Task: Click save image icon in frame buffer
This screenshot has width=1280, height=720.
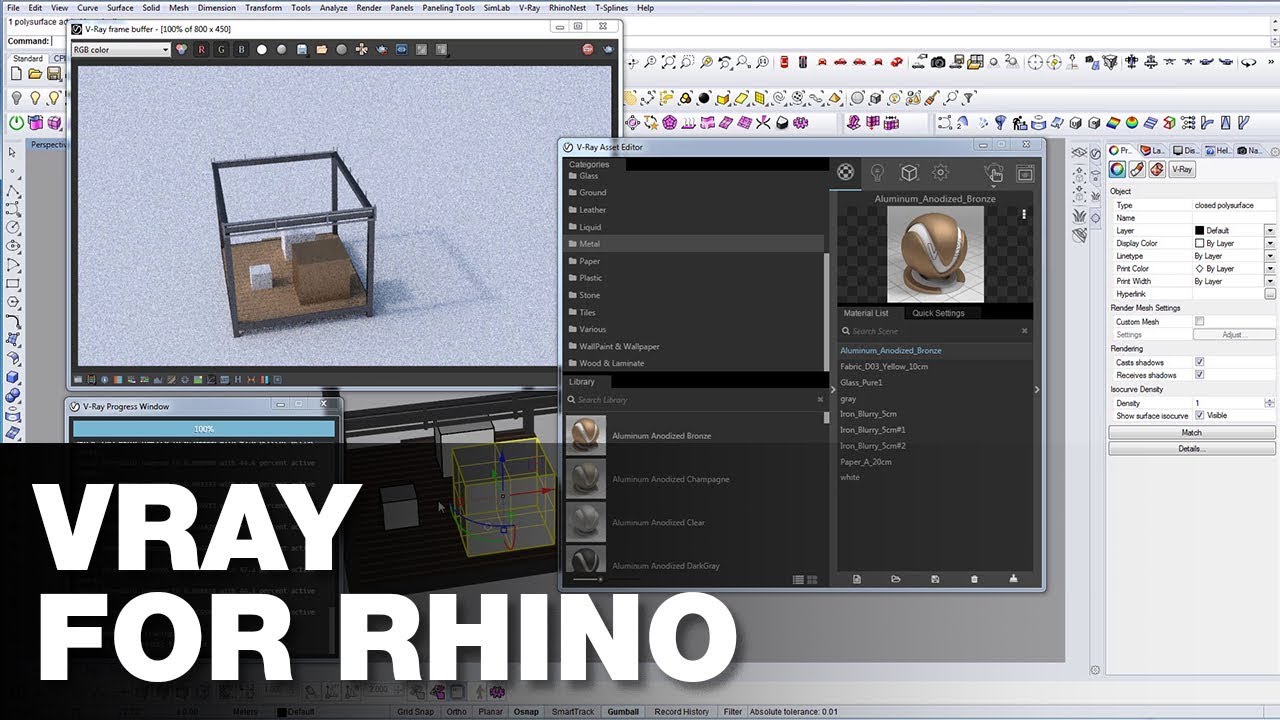Action: coord(302,49)
